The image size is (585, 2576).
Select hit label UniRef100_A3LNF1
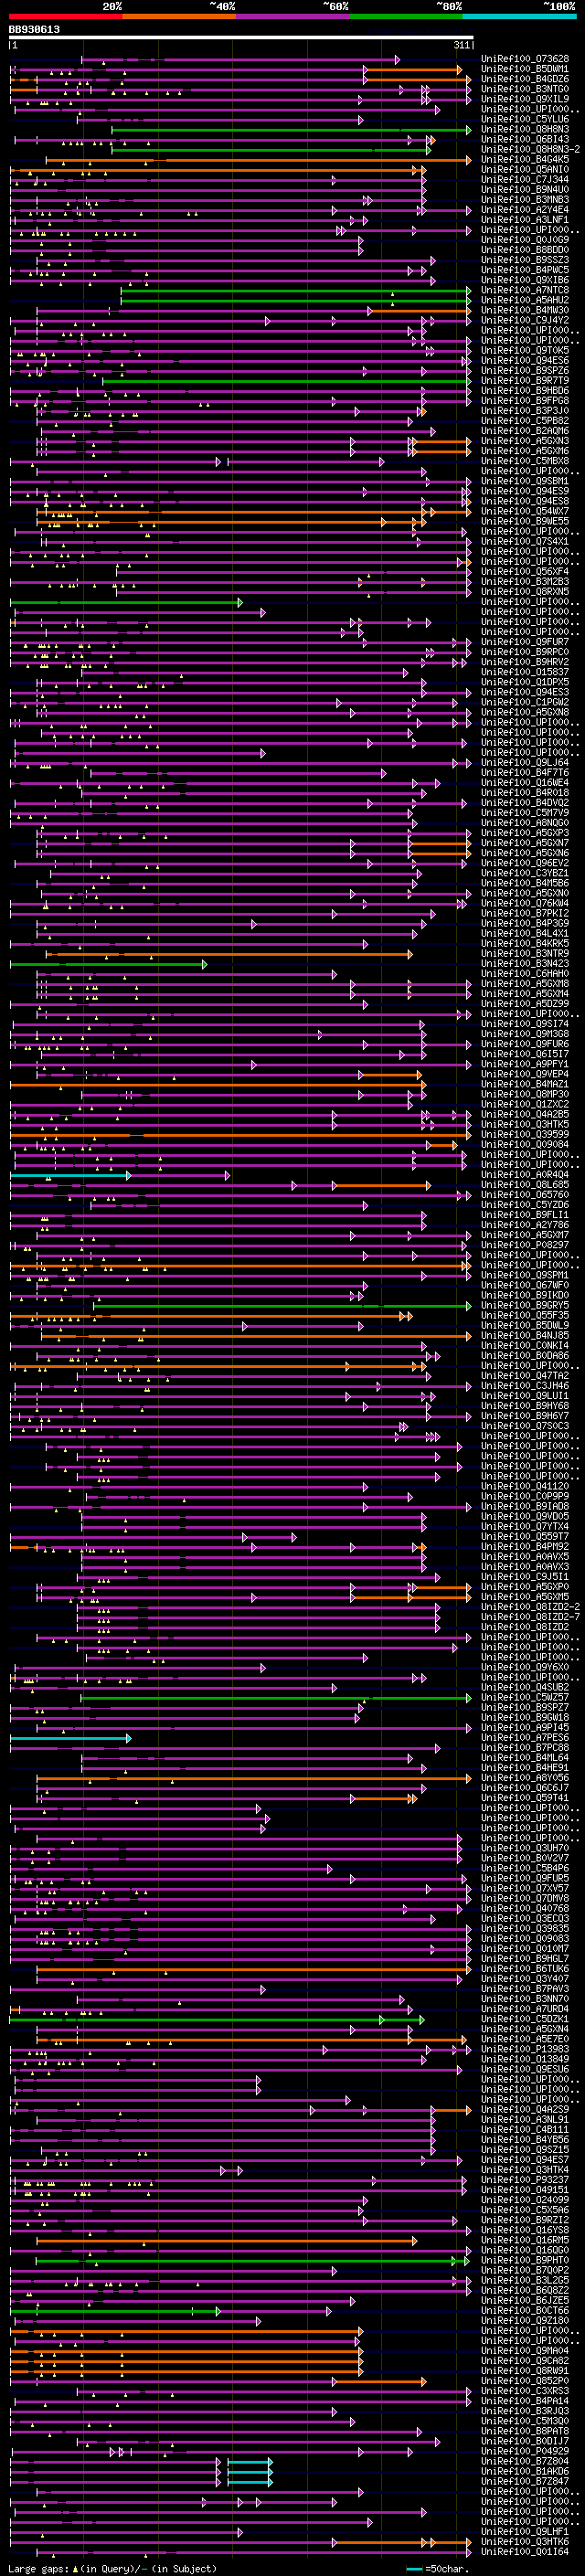coord(525,219)
